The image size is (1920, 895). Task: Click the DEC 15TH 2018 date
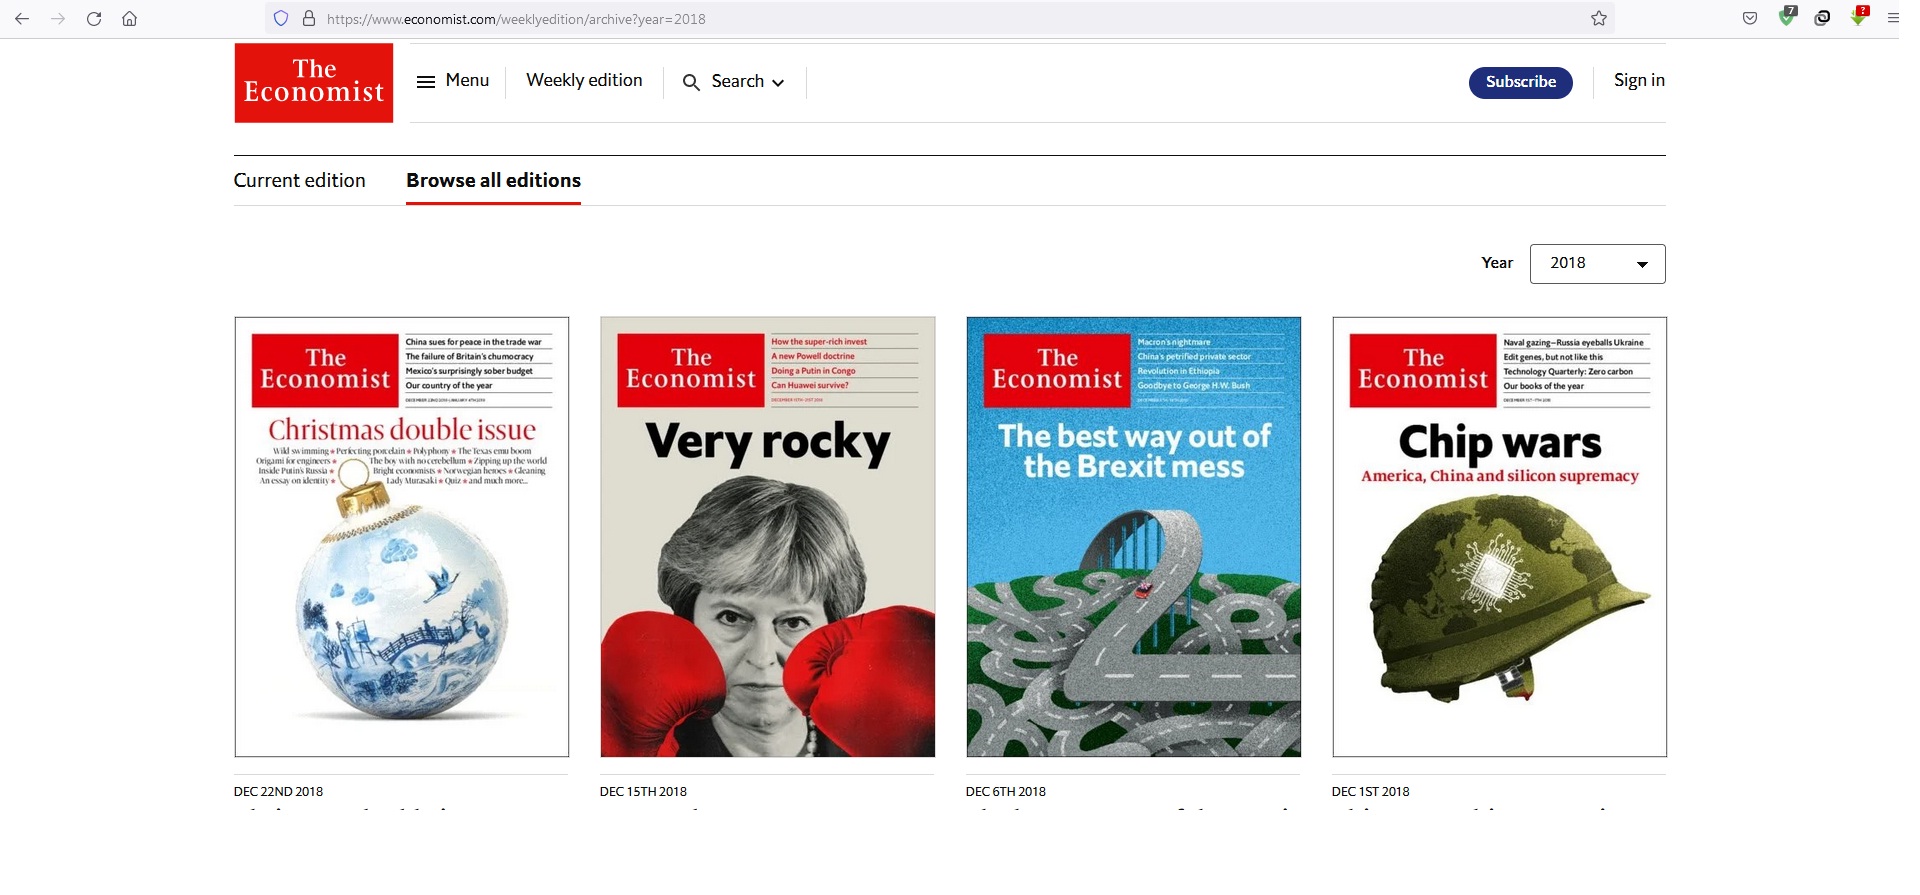tap(644, 792)
